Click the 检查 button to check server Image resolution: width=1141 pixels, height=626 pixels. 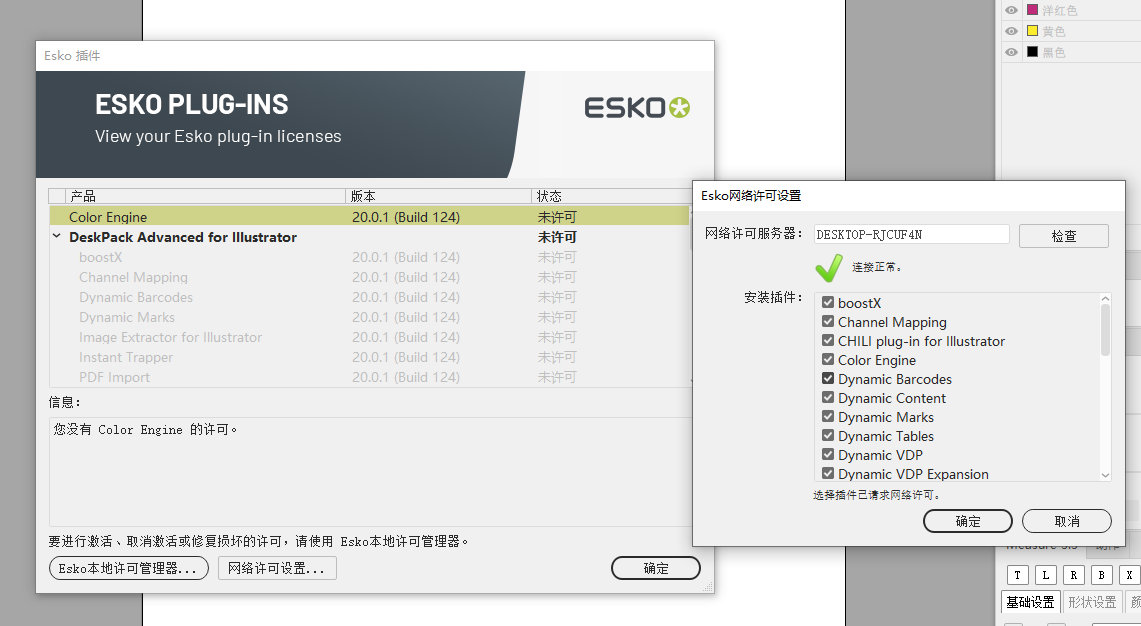(1064, 236)
